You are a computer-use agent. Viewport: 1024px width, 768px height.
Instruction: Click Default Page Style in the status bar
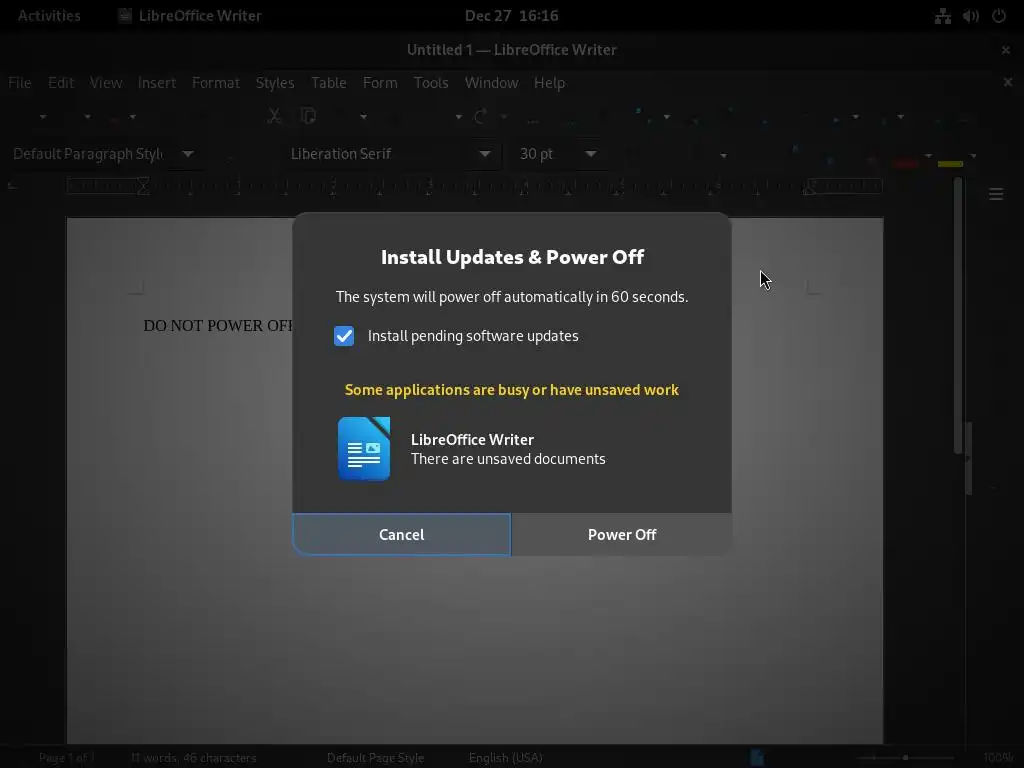(376, 758)
